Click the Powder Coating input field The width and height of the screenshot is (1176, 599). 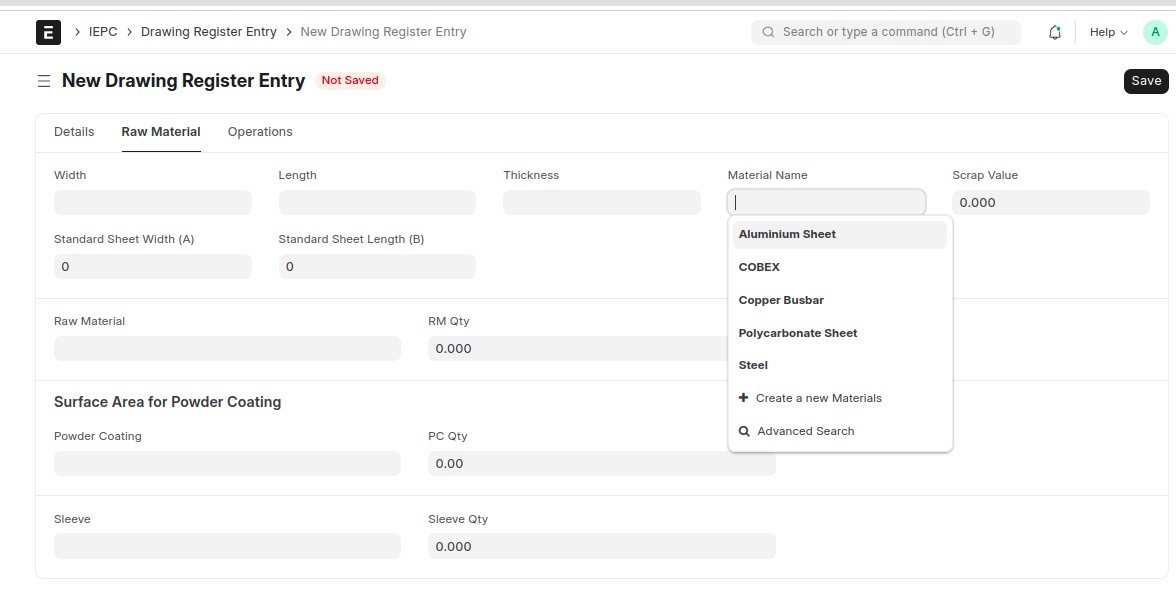coord(227,464)
